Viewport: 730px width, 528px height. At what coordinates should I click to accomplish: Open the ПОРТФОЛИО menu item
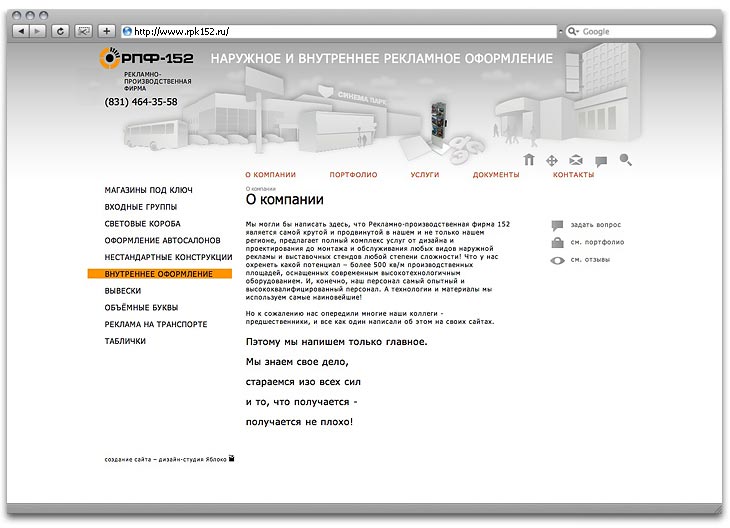353,175
